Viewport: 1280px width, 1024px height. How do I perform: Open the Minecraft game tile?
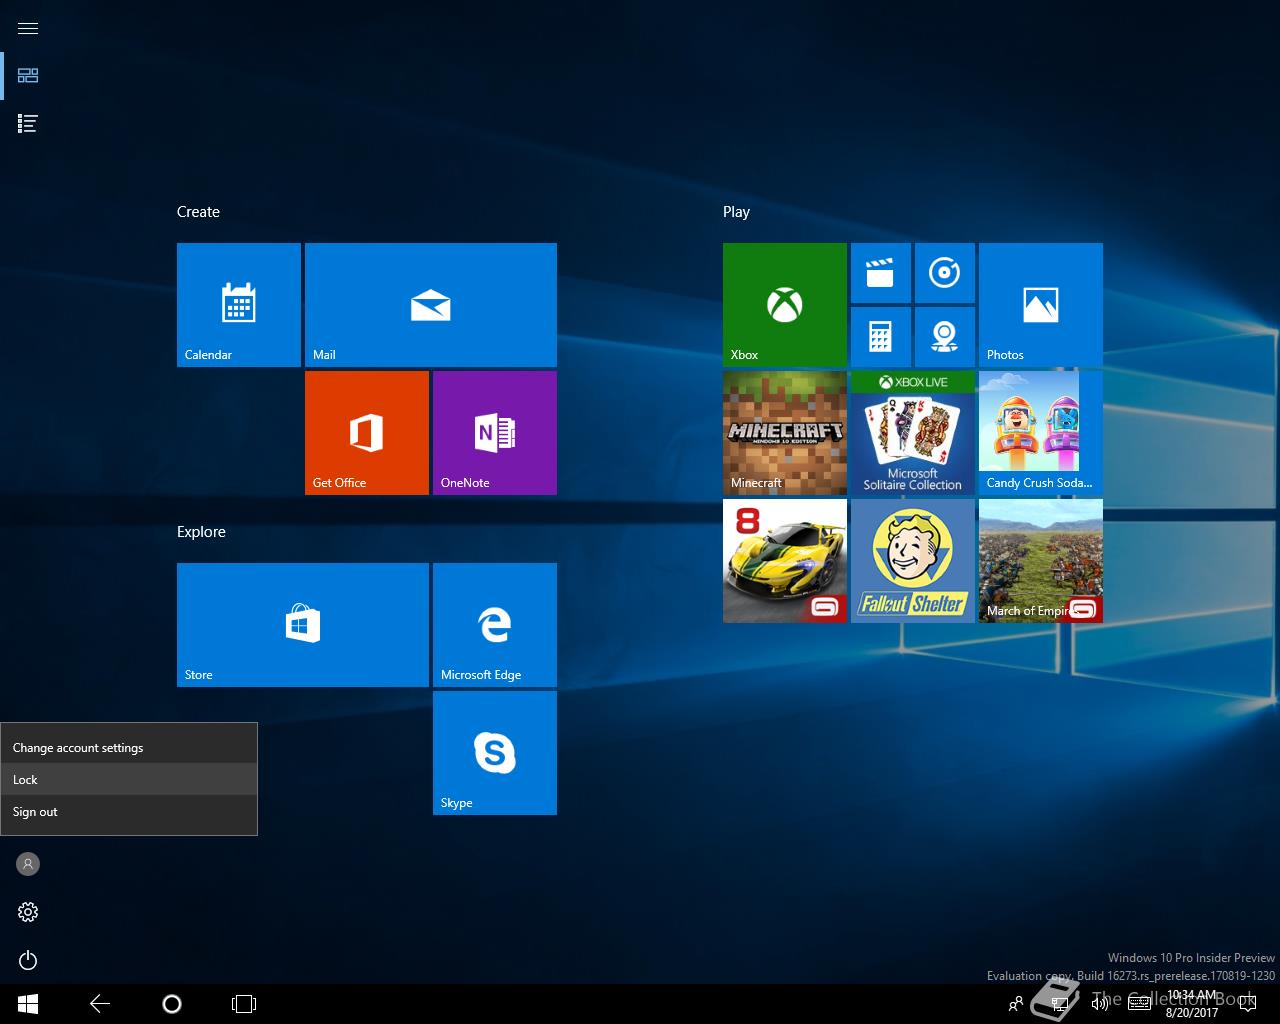(x=784, y=432)
